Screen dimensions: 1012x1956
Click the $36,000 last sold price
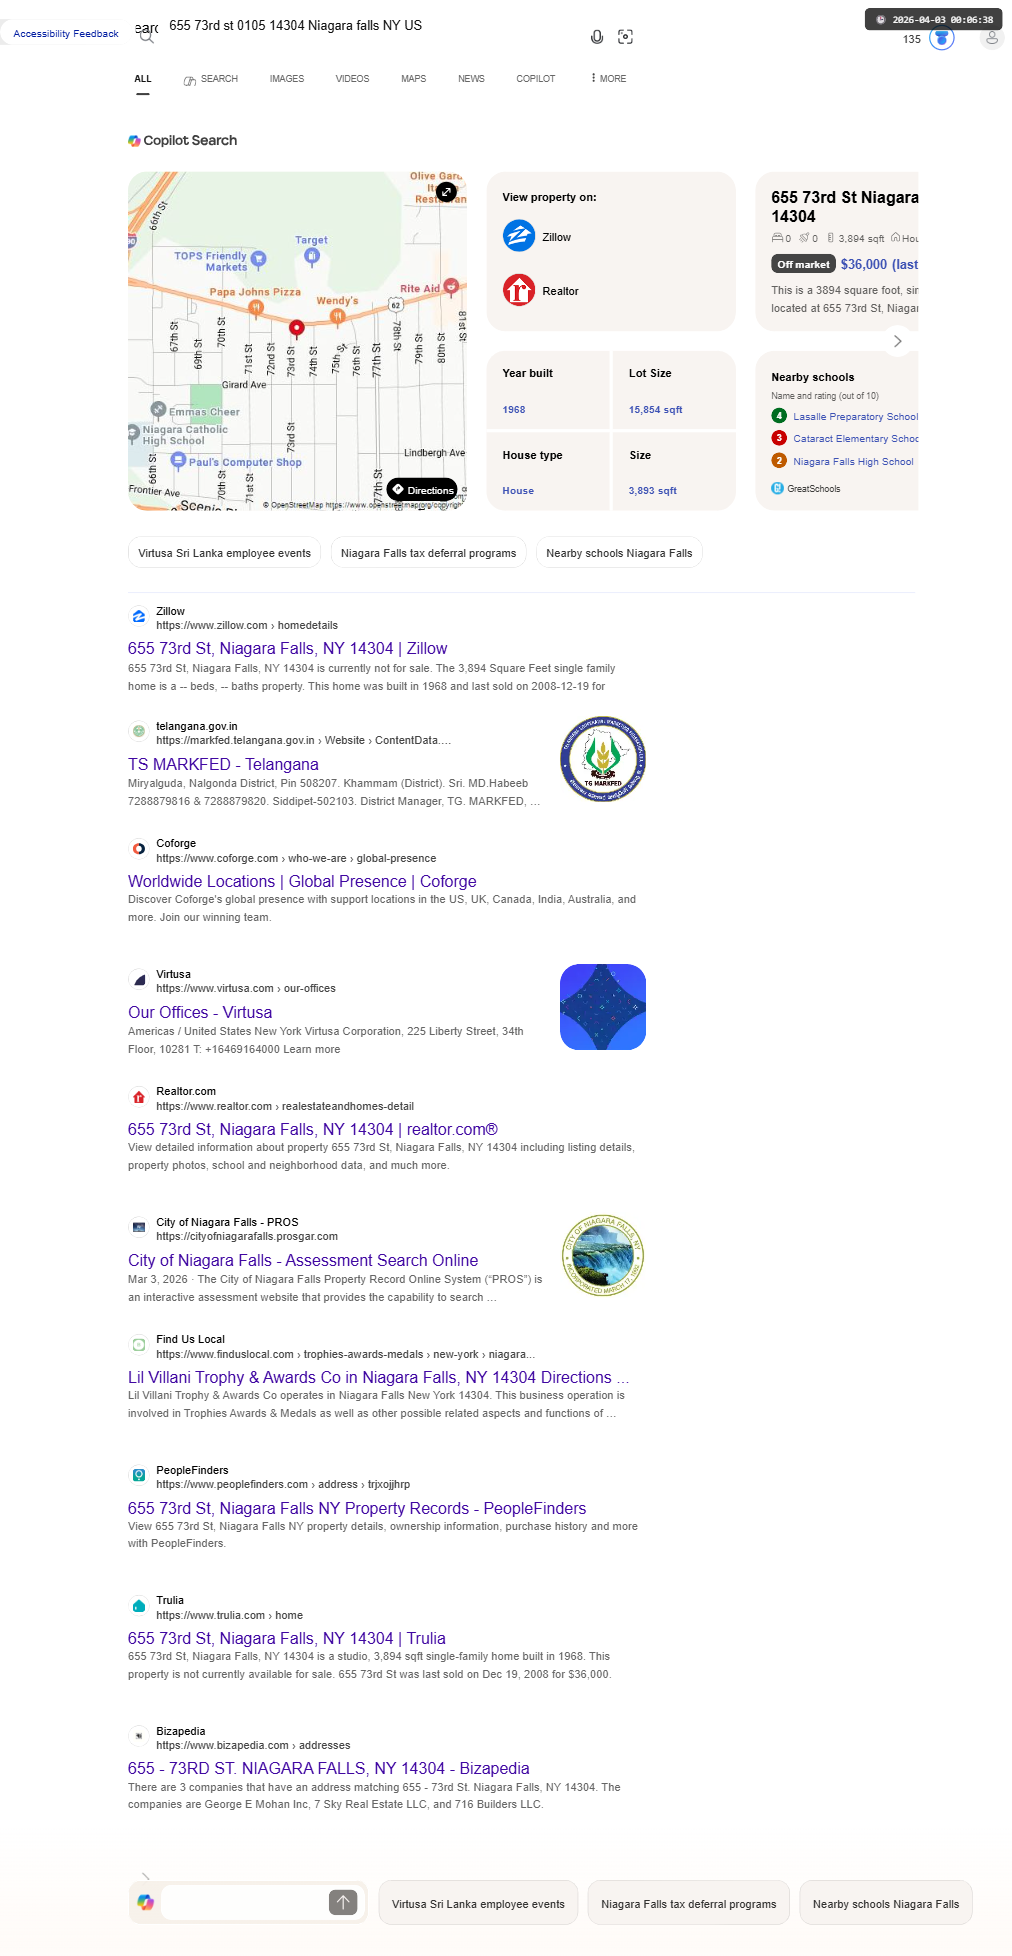point(879,265)
